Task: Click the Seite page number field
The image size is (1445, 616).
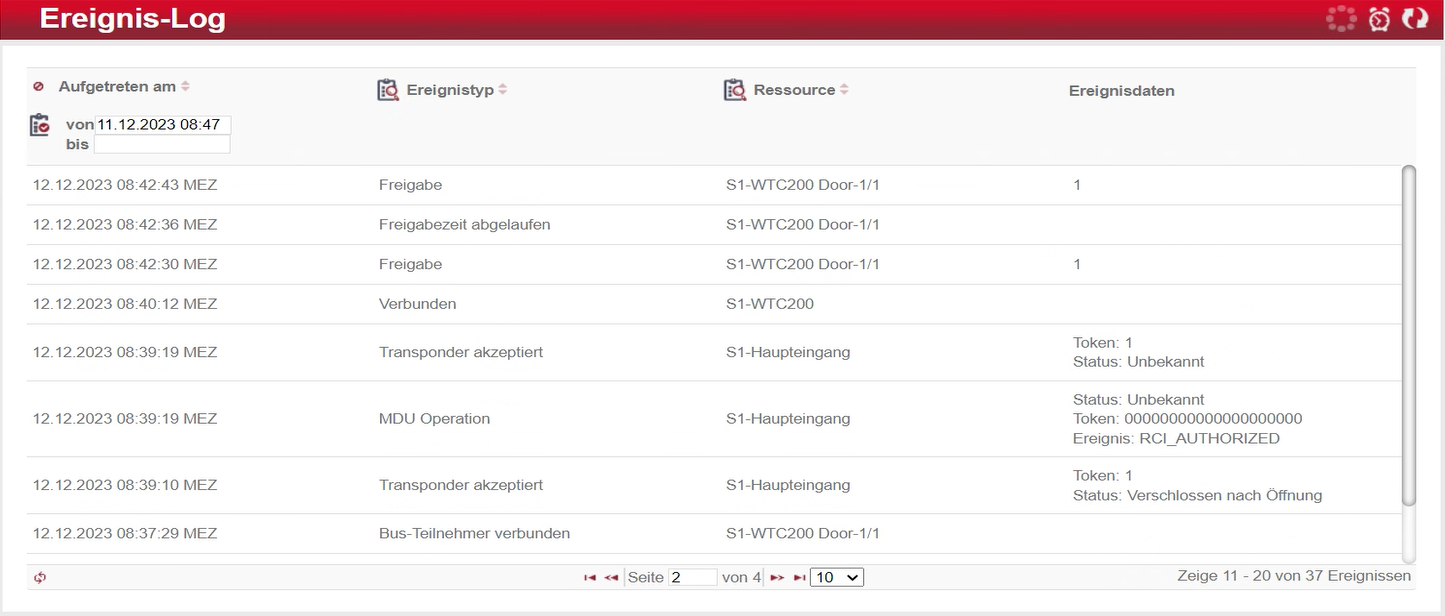Action: click(692, 577)
